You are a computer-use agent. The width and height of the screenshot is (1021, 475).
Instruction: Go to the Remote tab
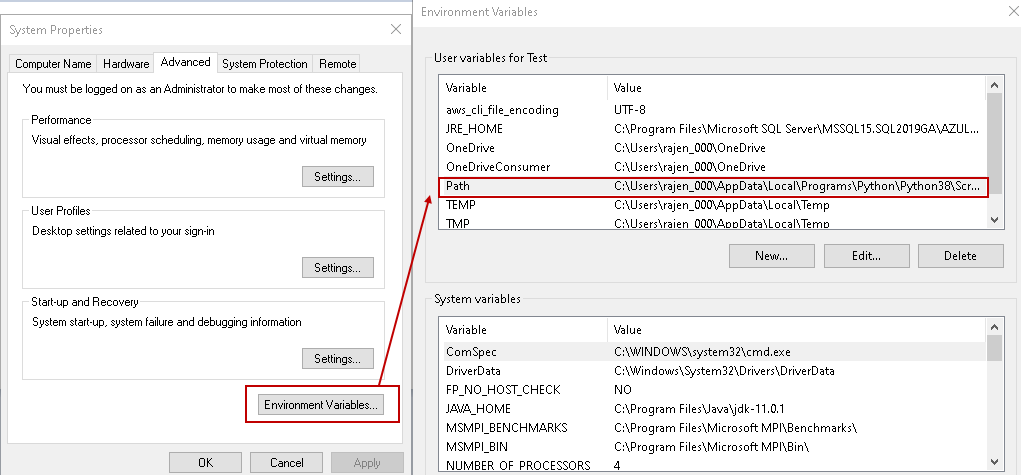point(337,64)
